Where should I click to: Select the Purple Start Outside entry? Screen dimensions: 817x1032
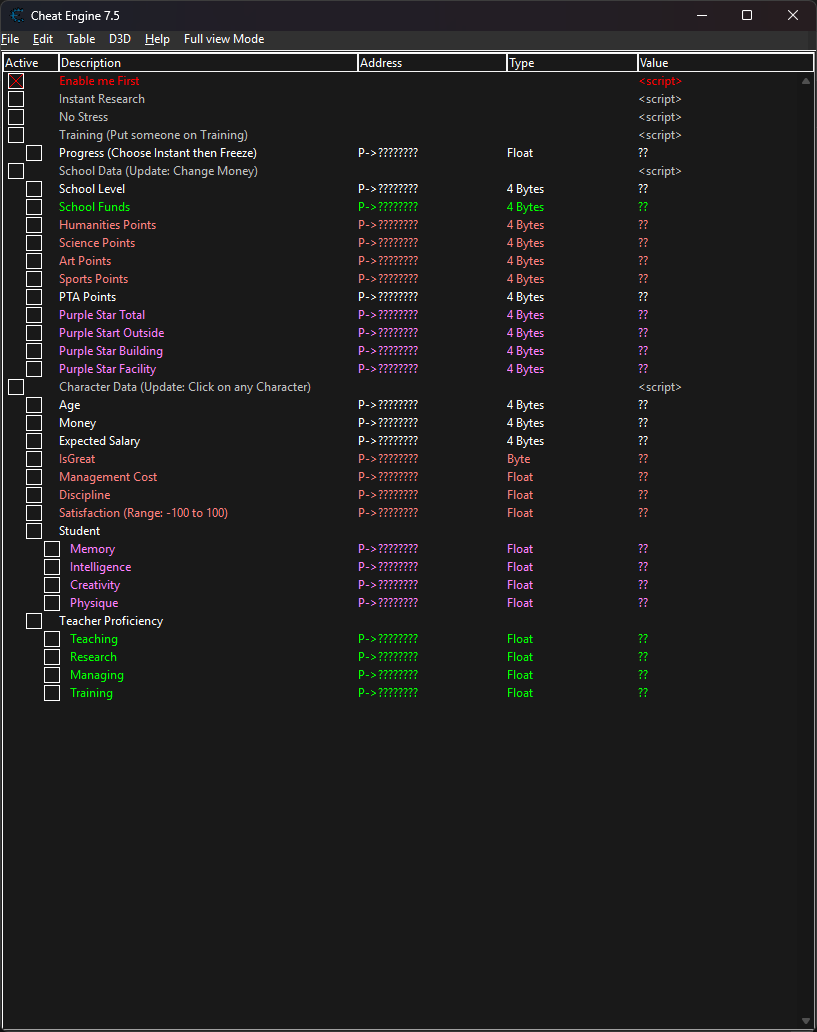pyautogui.click(x=112, y=333)
